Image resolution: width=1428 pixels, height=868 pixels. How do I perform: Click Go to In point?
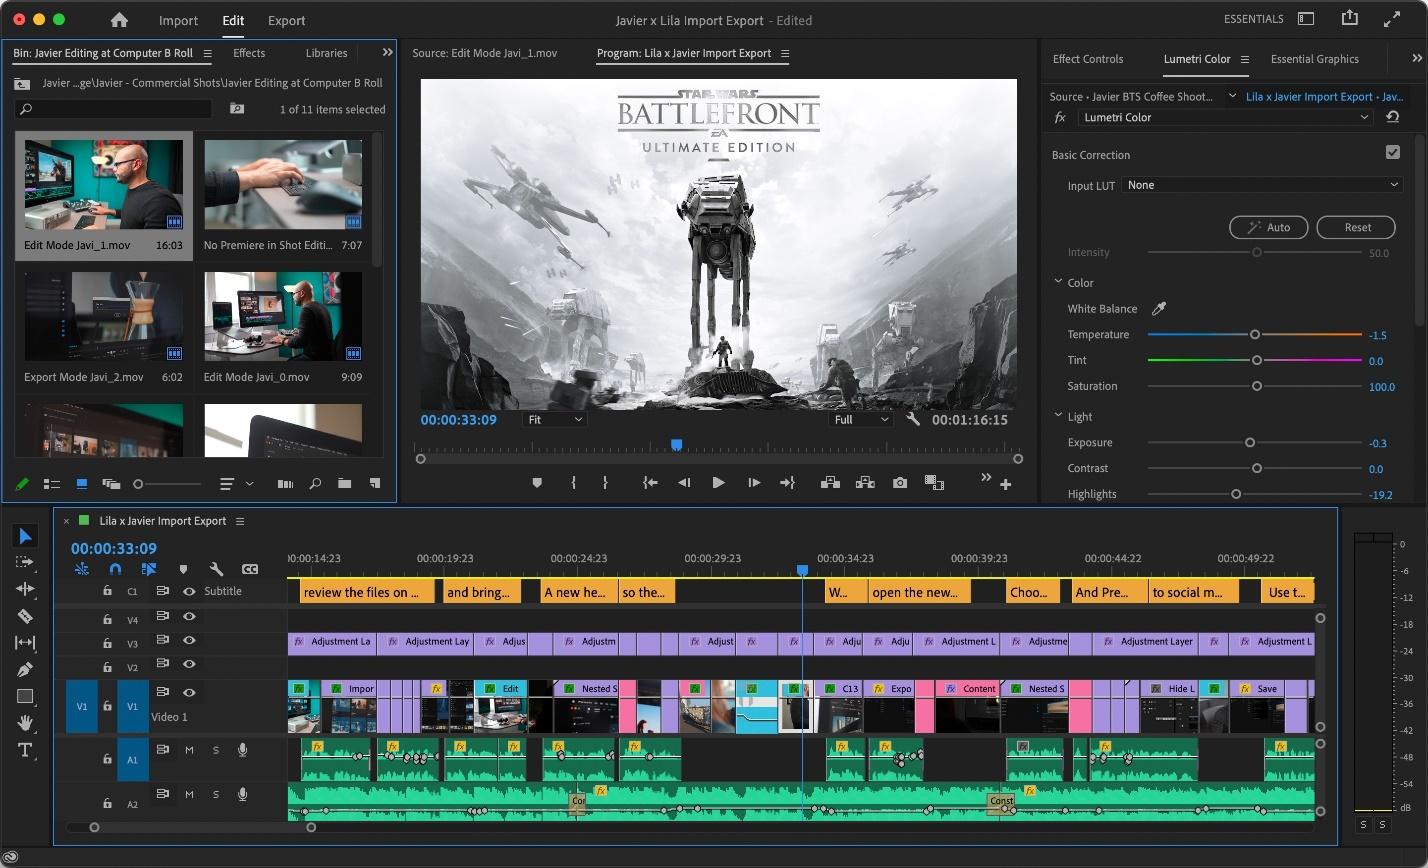point(650,482)
